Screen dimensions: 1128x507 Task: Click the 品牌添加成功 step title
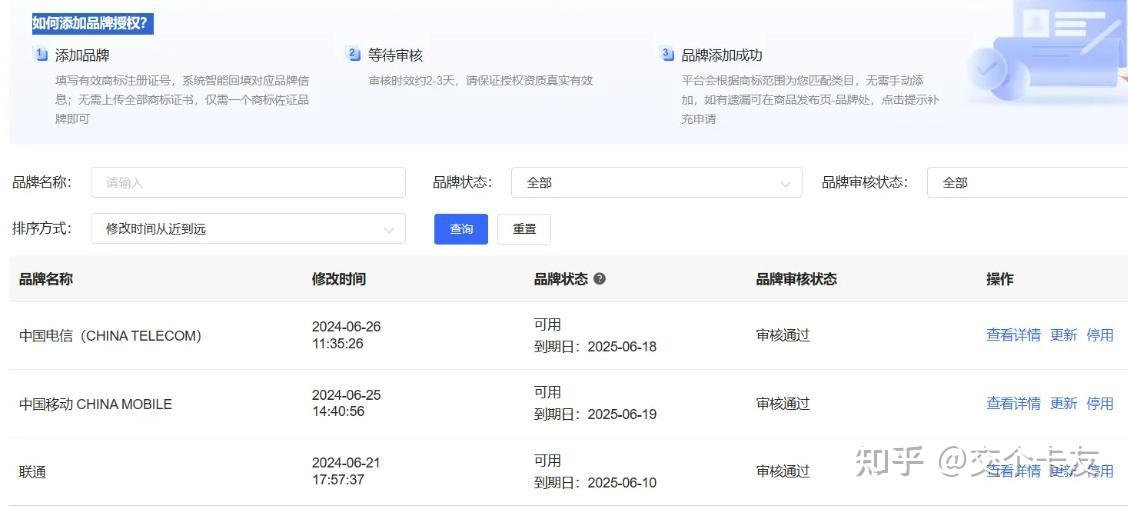722,55
